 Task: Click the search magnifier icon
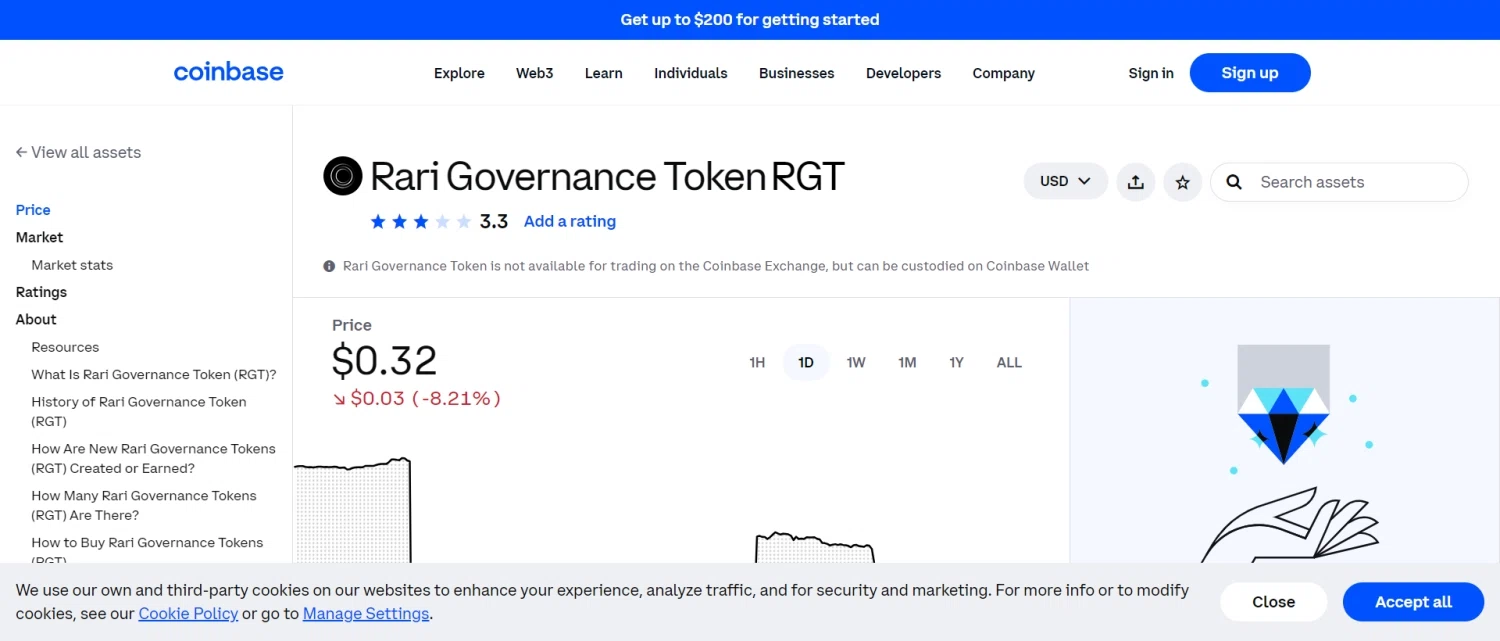click(x=1234, y=182)
